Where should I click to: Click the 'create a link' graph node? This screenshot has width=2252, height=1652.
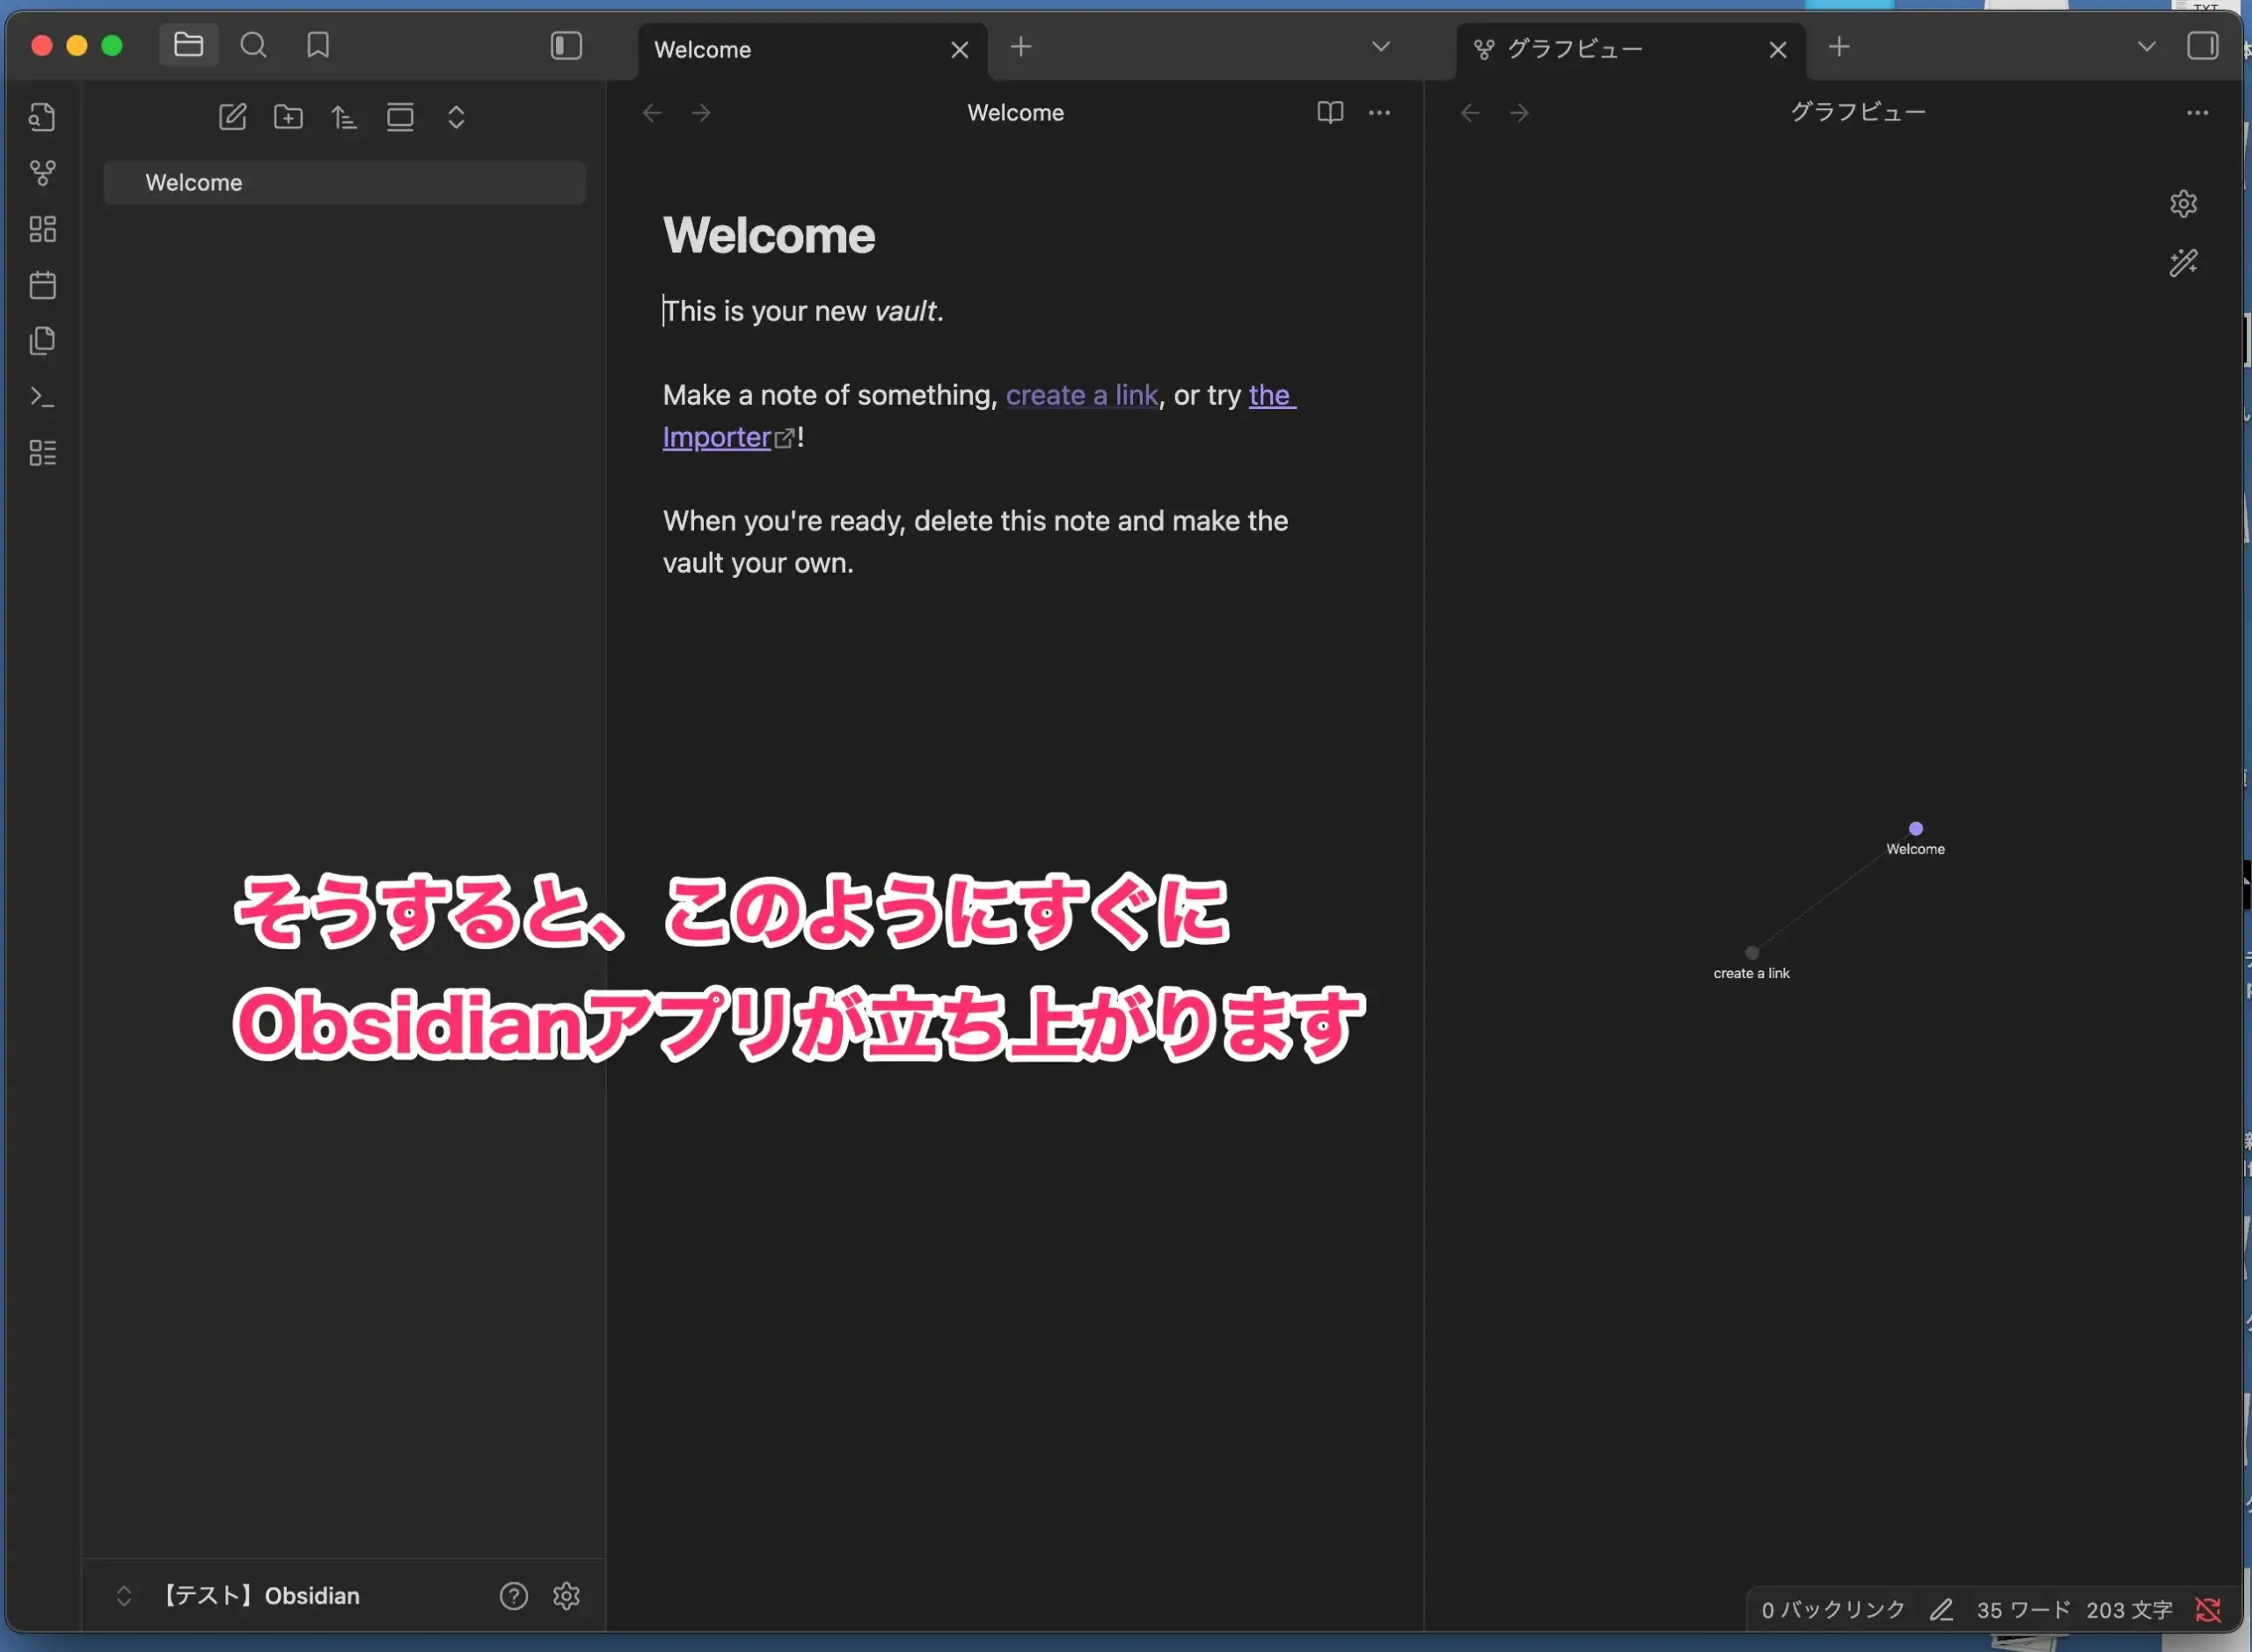click(x=1751, y=953)
